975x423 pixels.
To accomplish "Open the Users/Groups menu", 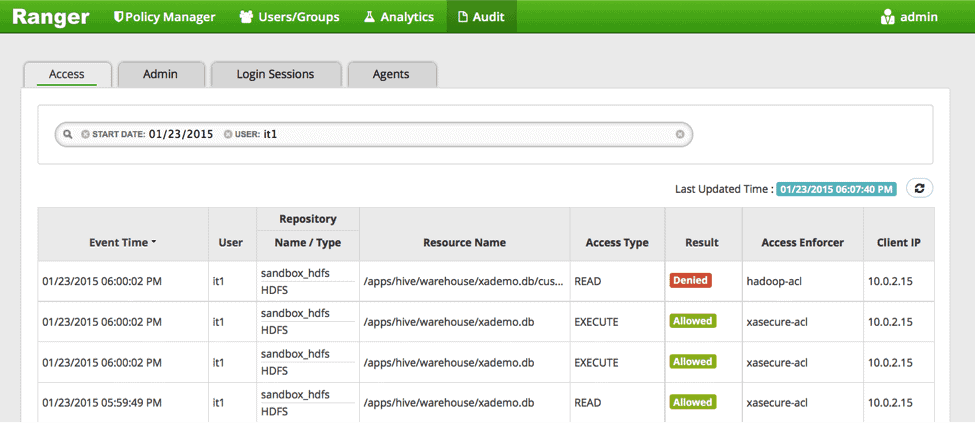I will (290, 17).
